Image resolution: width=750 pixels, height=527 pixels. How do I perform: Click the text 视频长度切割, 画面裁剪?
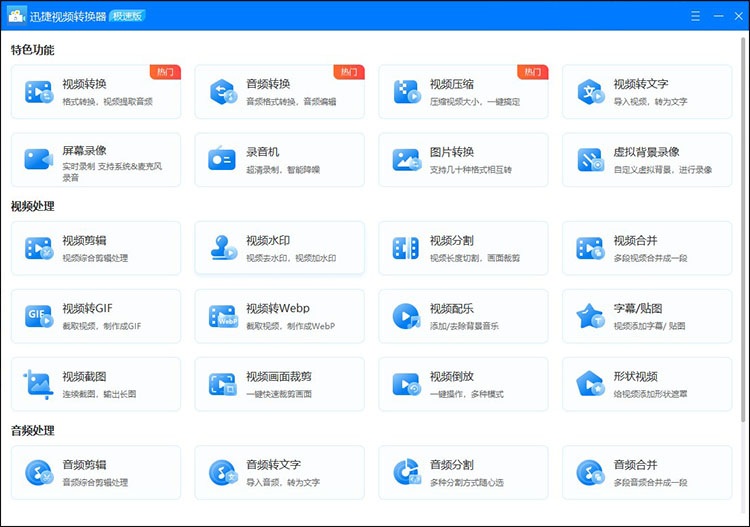(475, 258)
